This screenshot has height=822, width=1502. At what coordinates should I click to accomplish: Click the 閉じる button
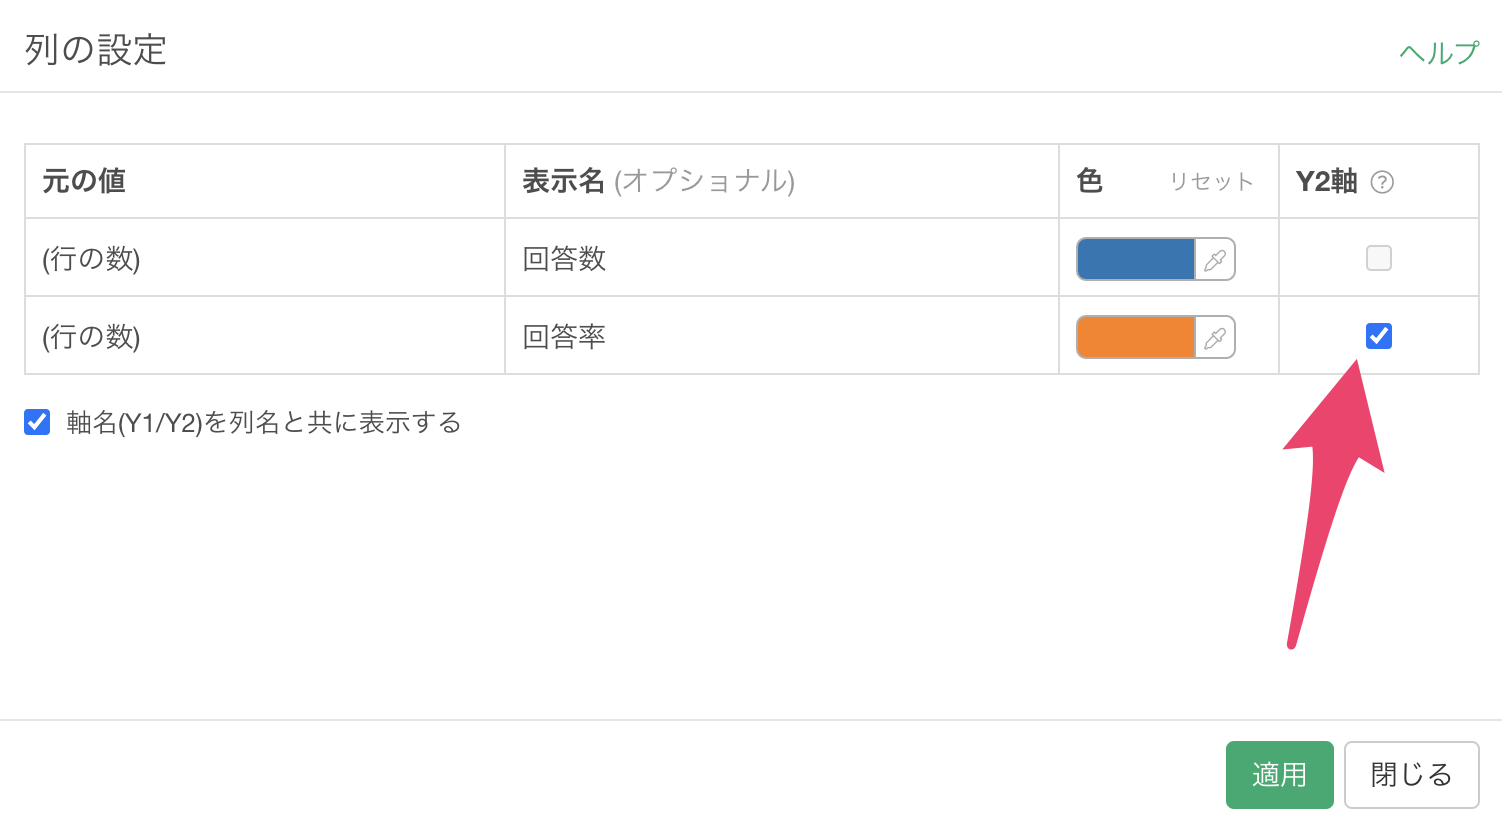tap(1411, 774)
